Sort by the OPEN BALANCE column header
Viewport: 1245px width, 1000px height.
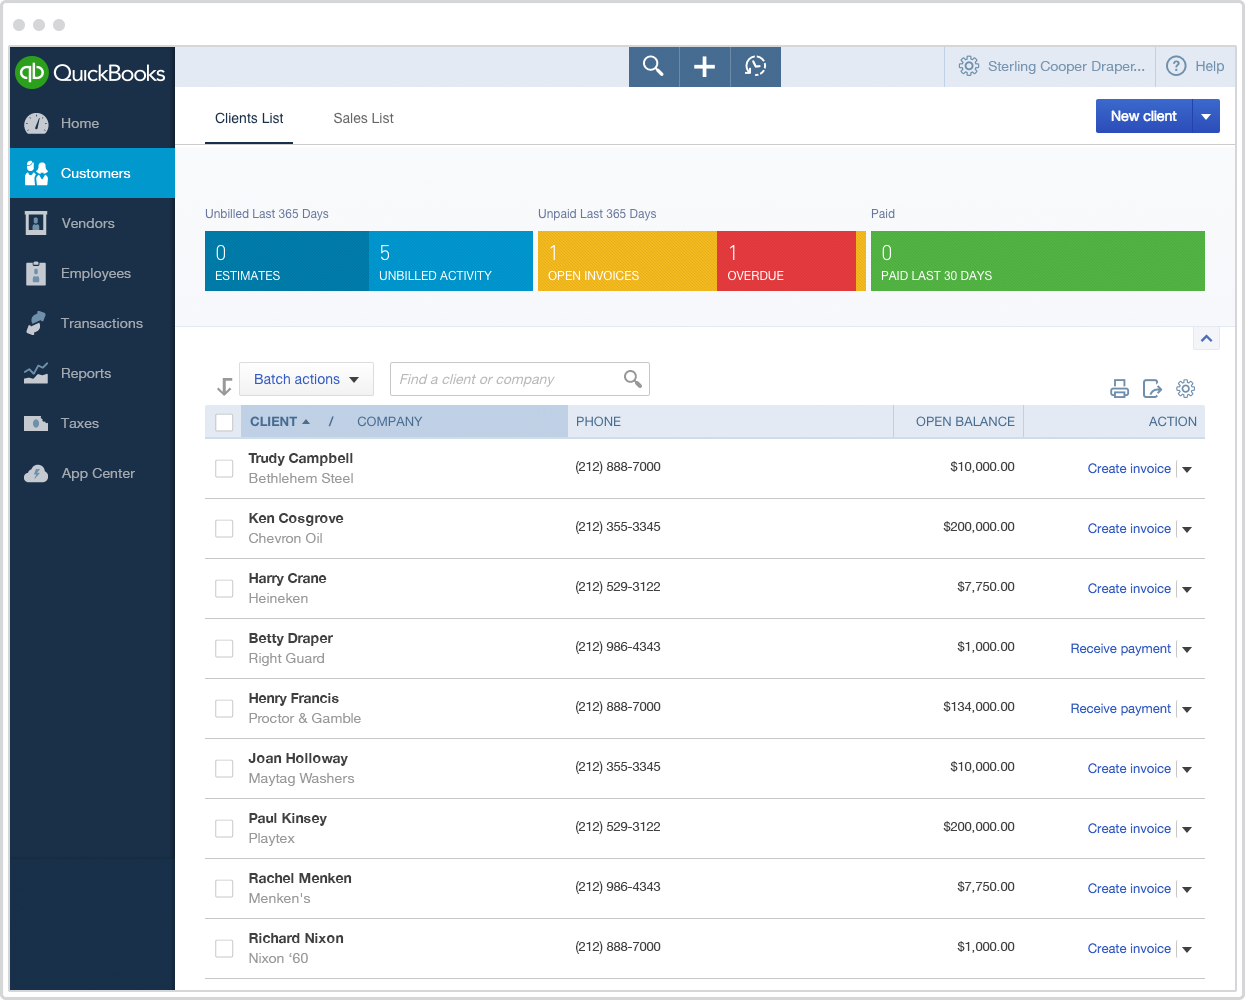[965, 422]
